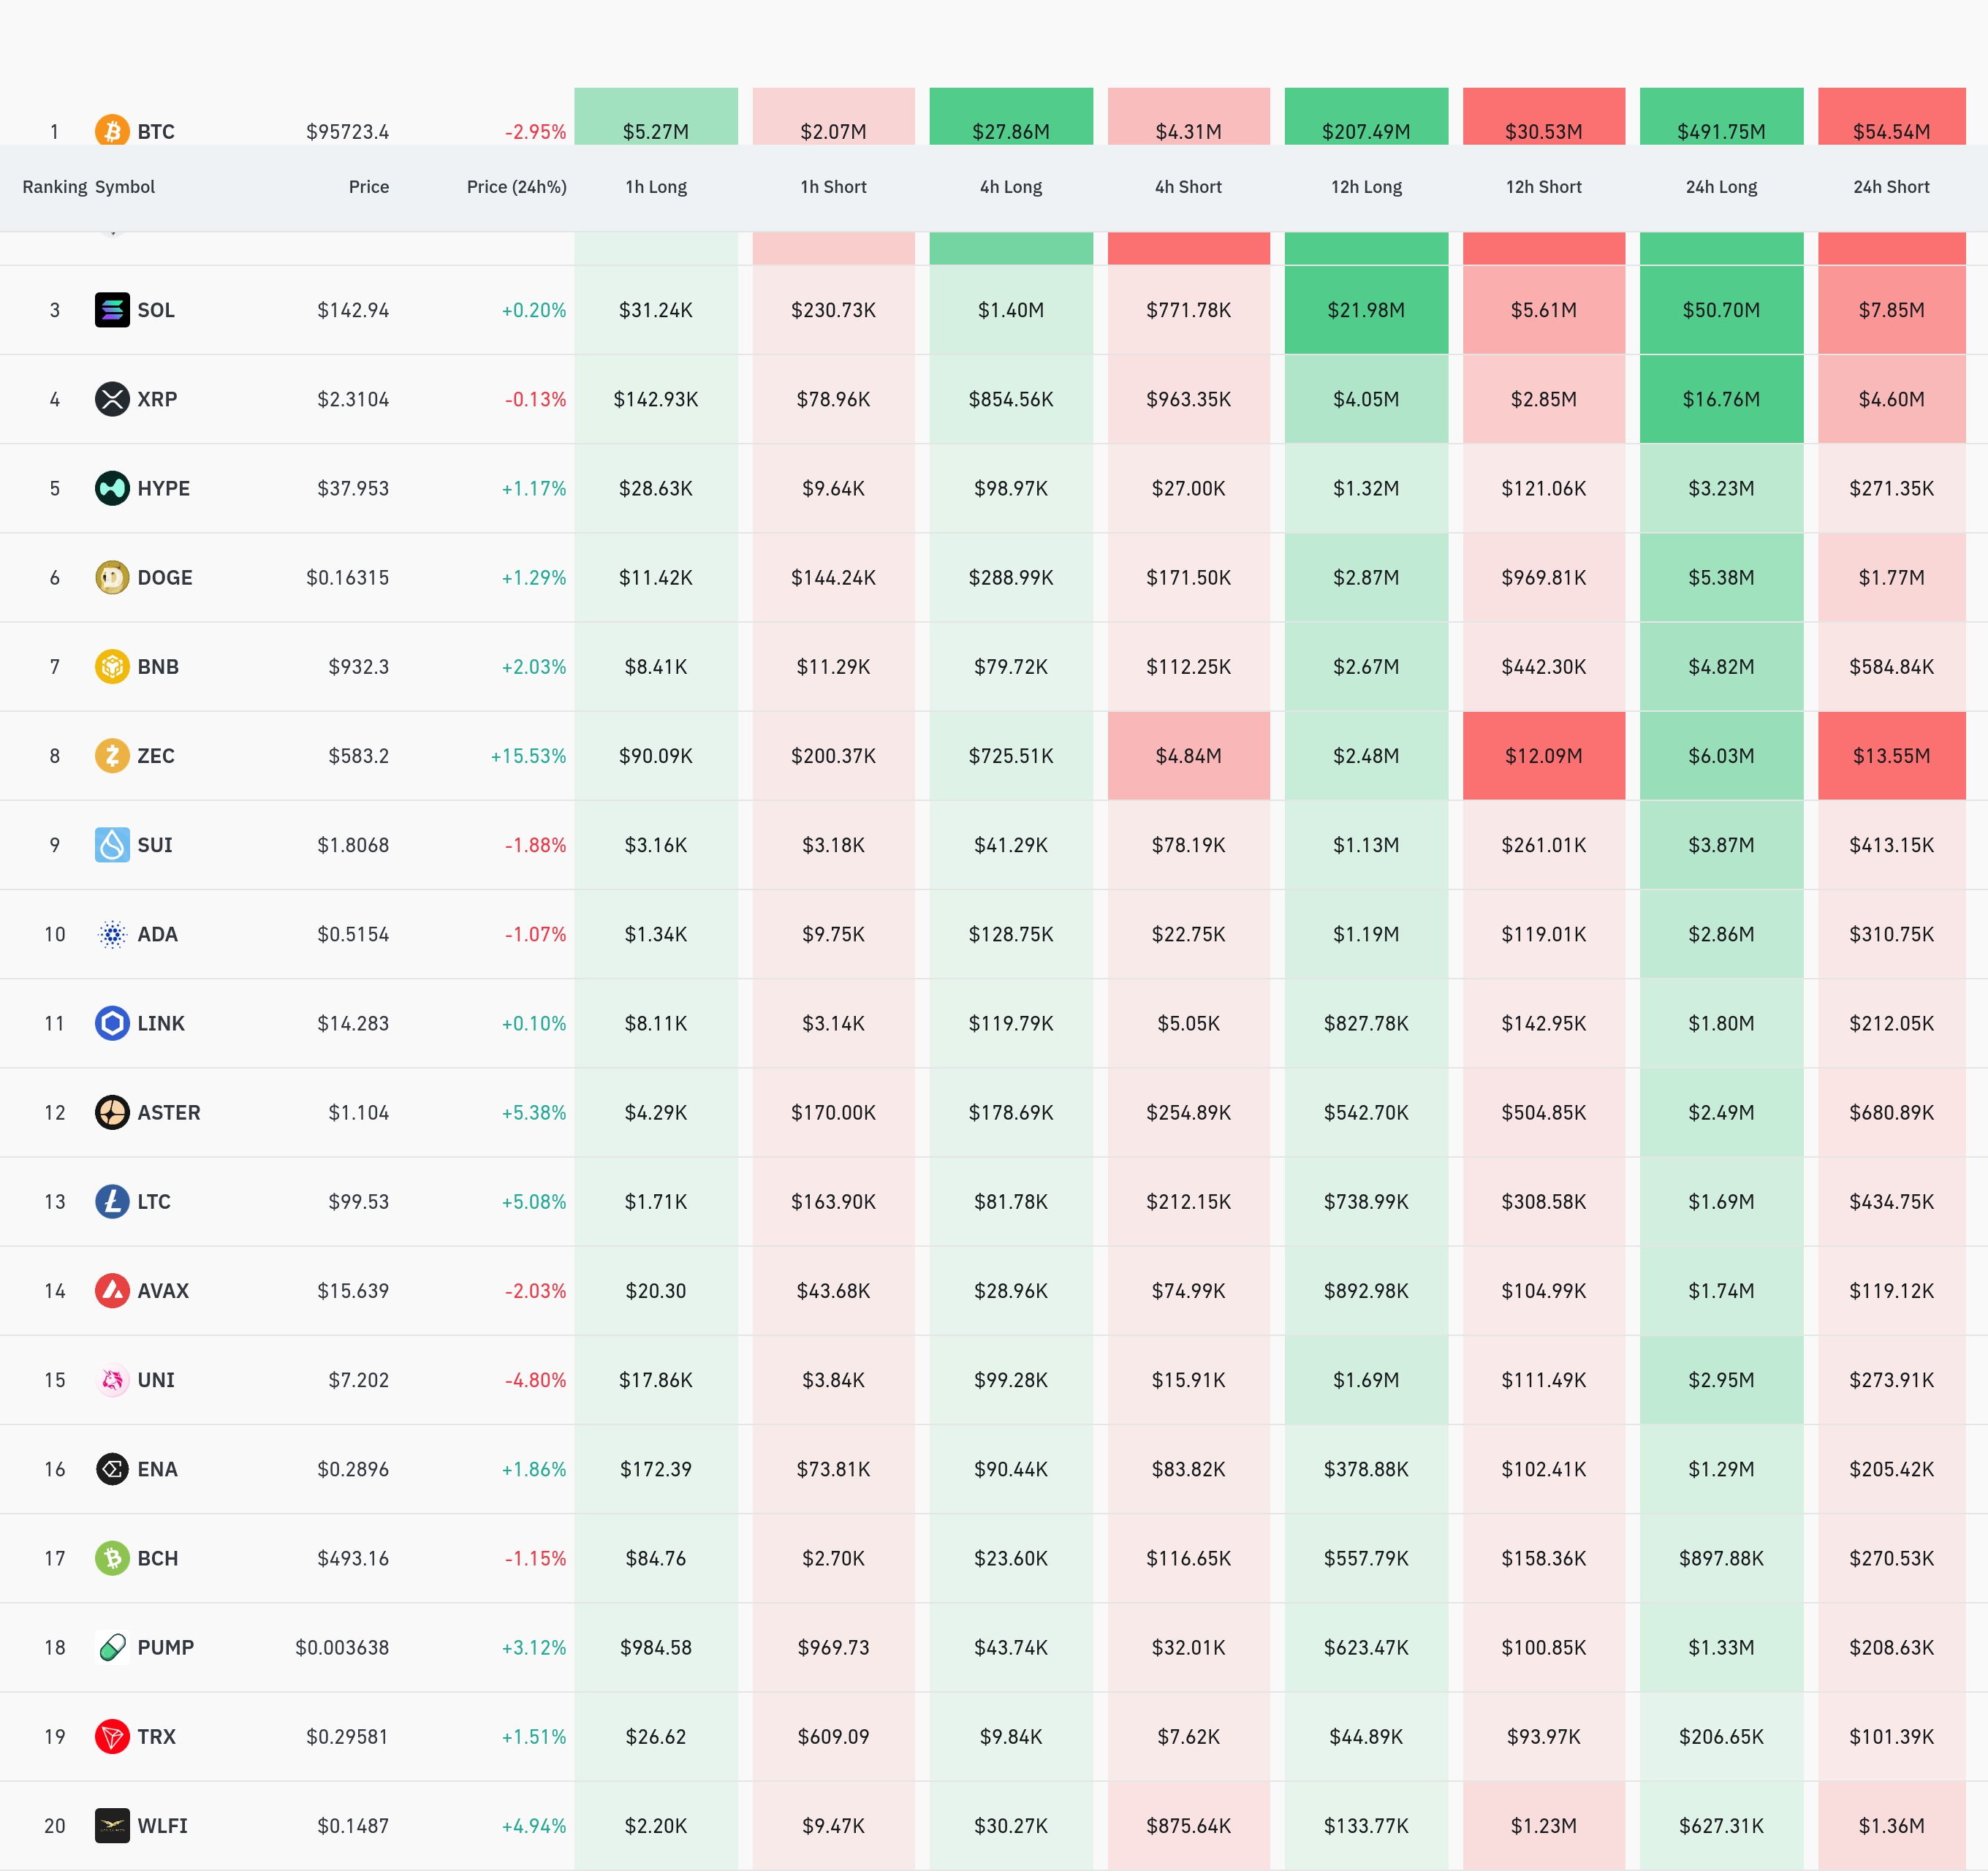Screen dimensions: 1988x1871
Task: Click SOL 24h Long $50.70M green cell
Action: coord(1721,310)
